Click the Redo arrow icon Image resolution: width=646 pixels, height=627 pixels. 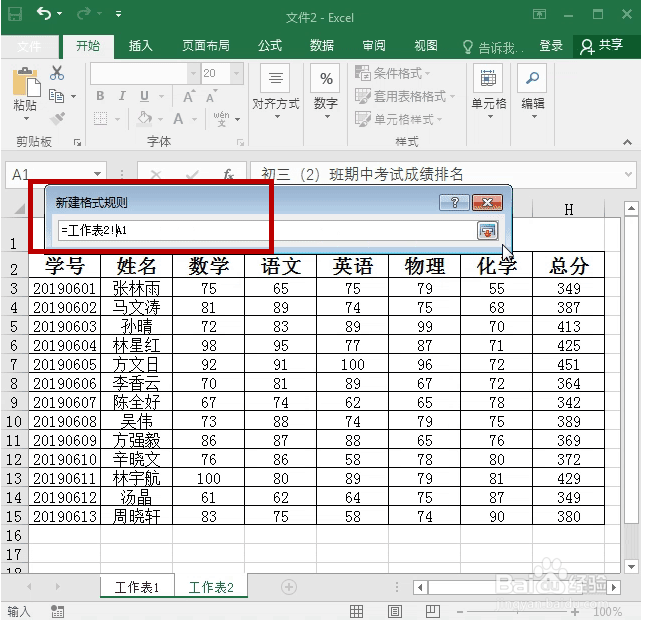point(84,14)
